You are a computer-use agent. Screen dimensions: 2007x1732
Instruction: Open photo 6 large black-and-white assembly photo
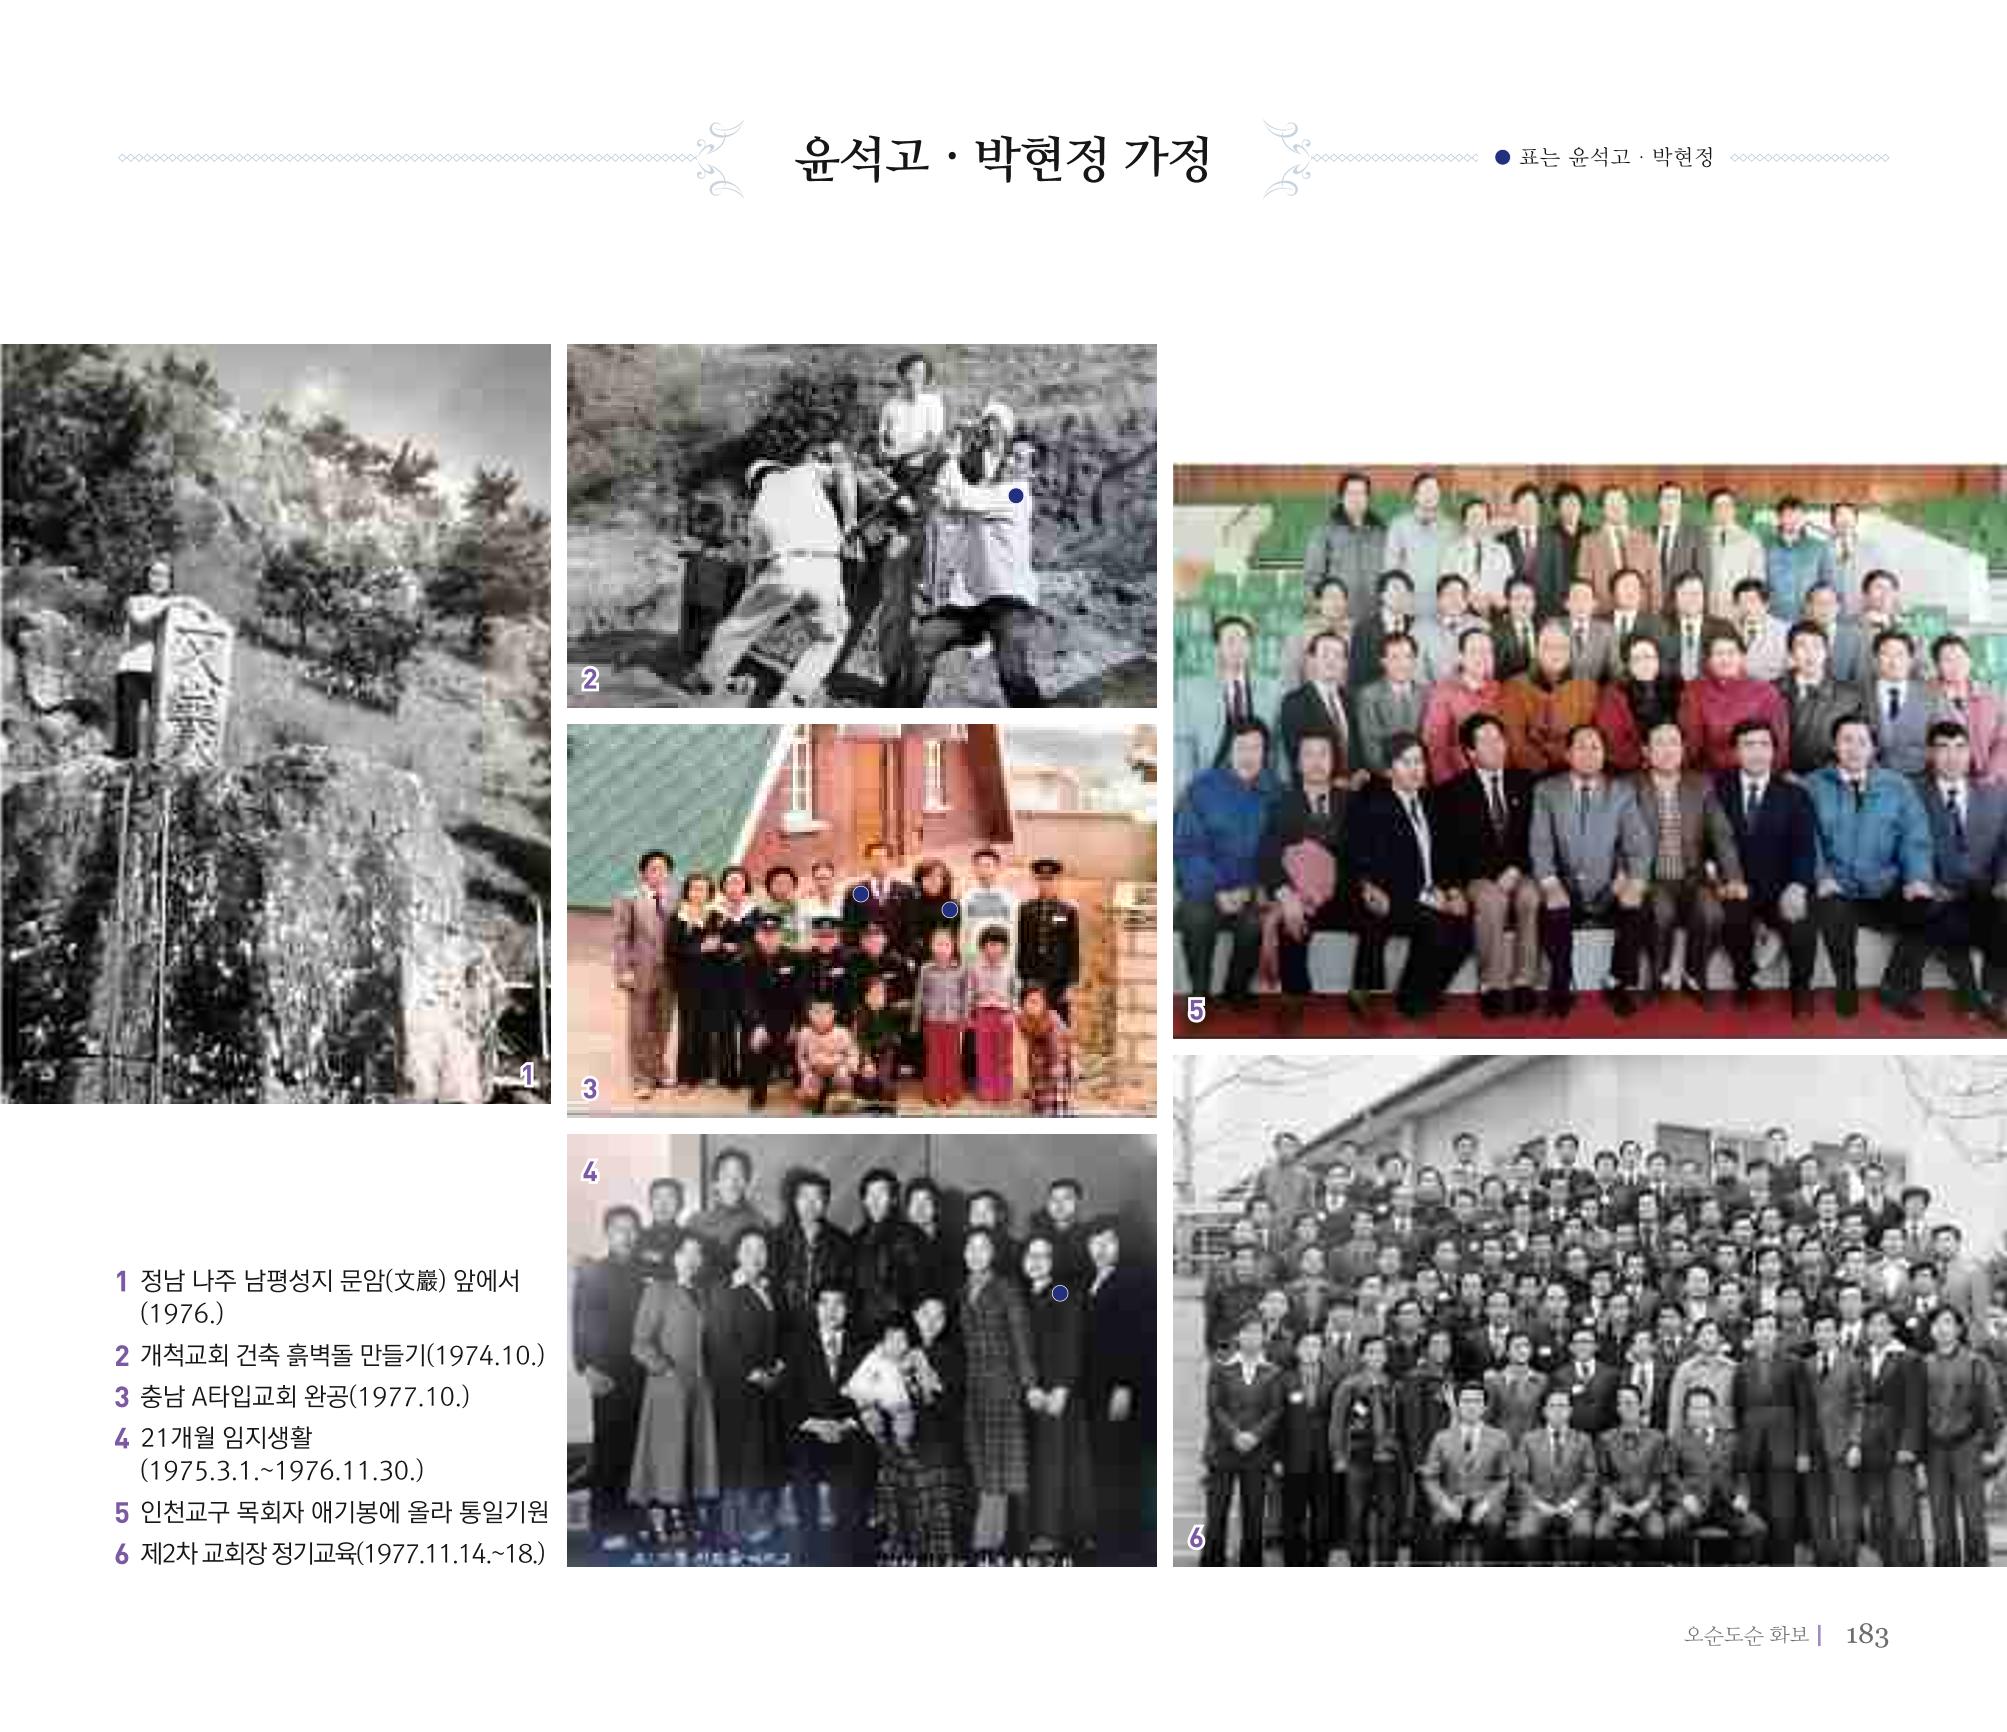tap(1590, 1311)
